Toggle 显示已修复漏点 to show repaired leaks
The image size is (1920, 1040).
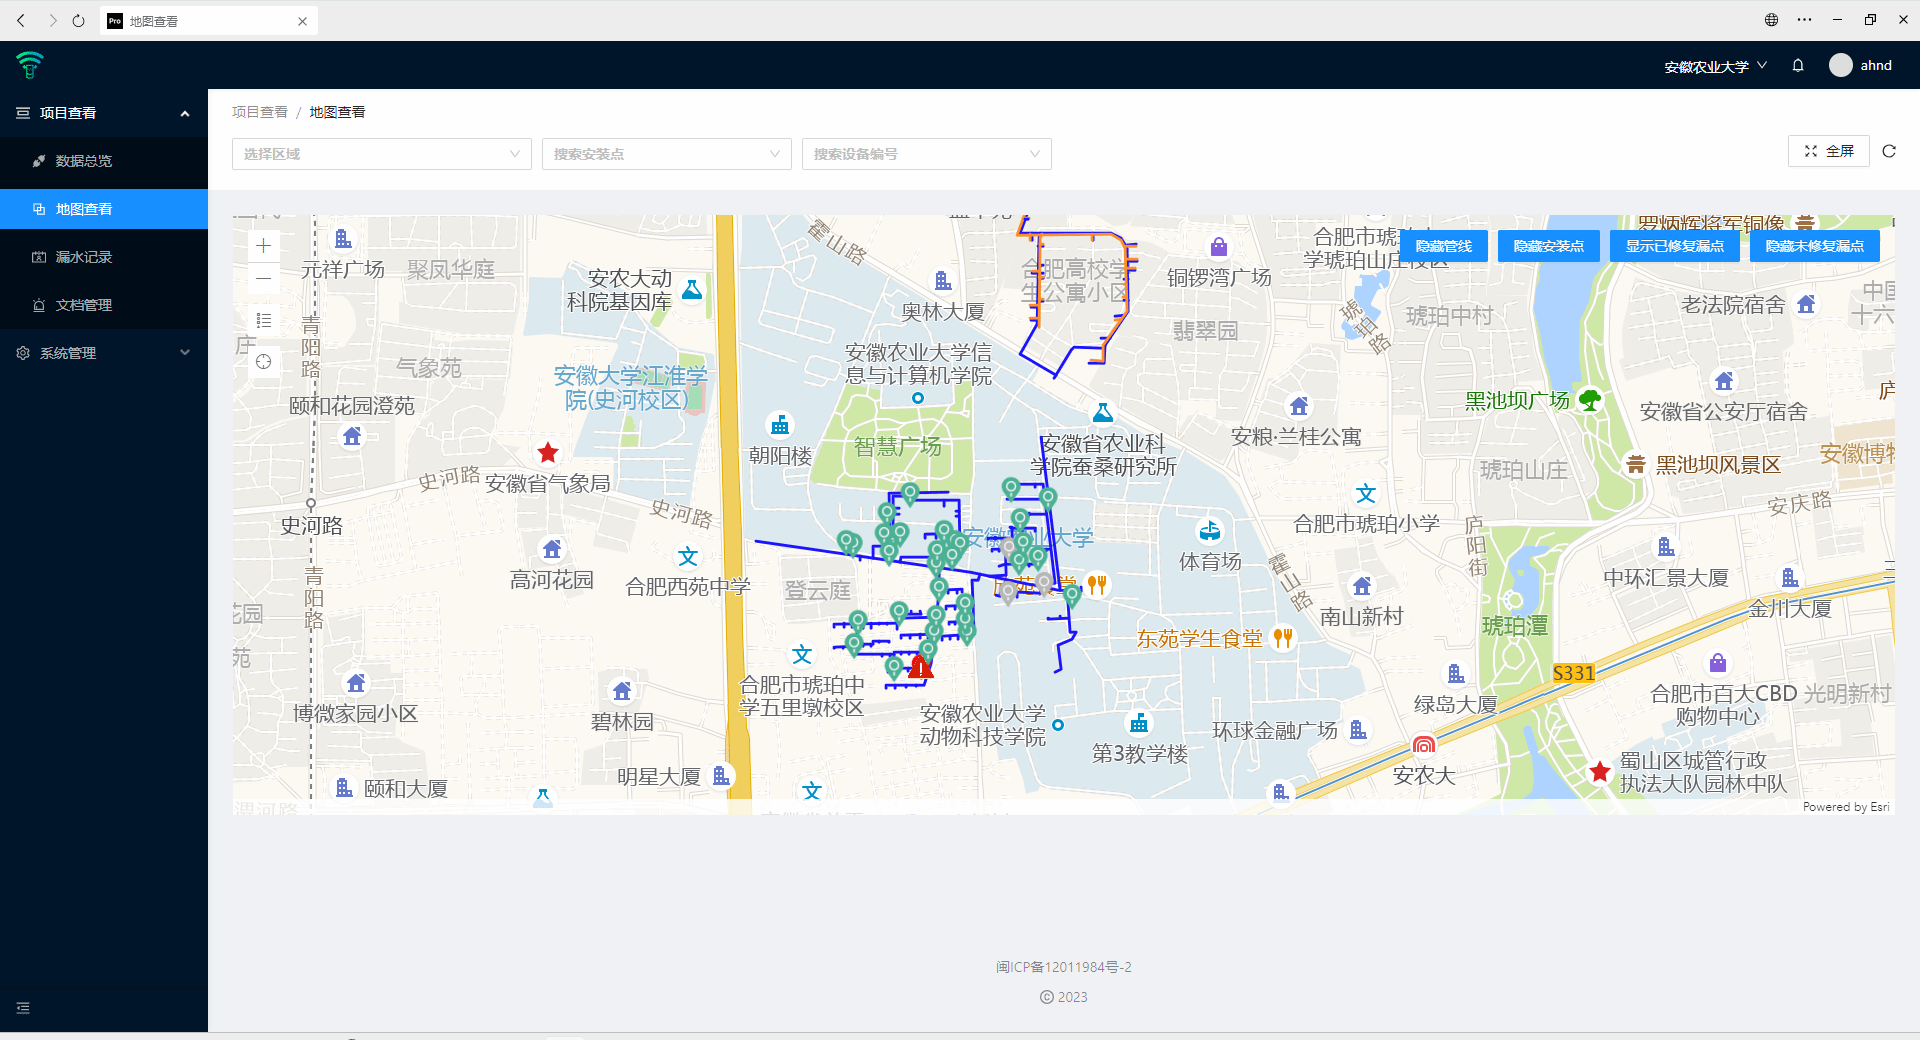pyautogui.click(x=1674, y=246)
